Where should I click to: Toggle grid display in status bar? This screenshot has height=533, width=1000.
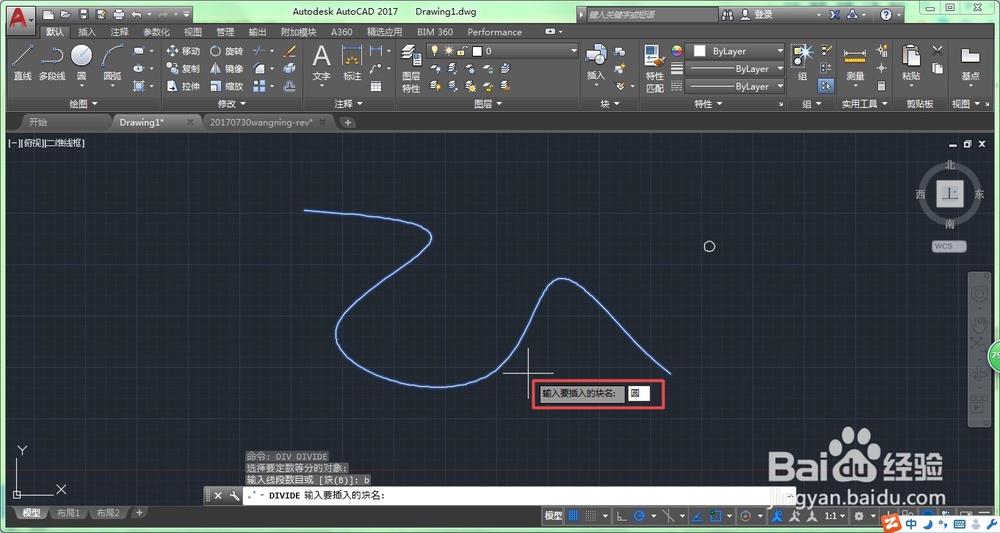point(573,516)
